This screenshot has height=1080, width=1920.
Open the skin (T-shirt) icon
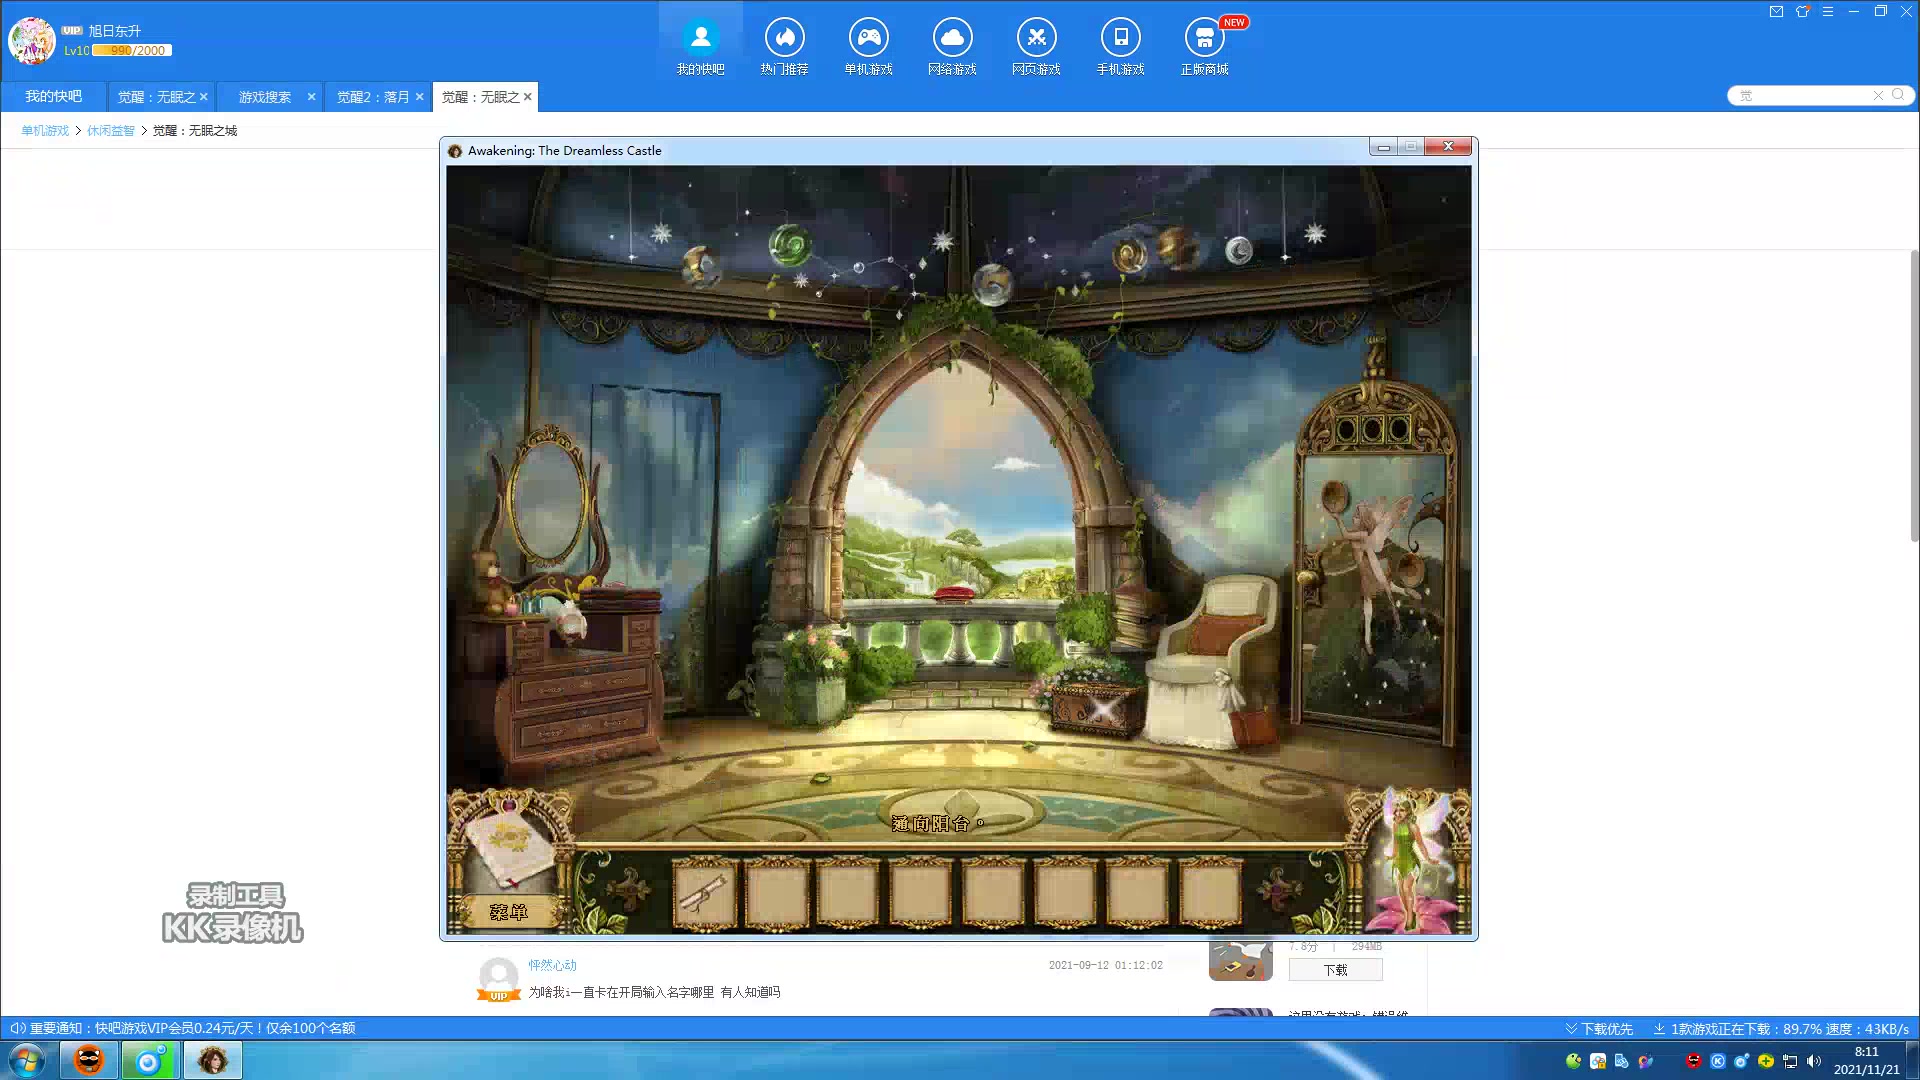(1802, 12)
